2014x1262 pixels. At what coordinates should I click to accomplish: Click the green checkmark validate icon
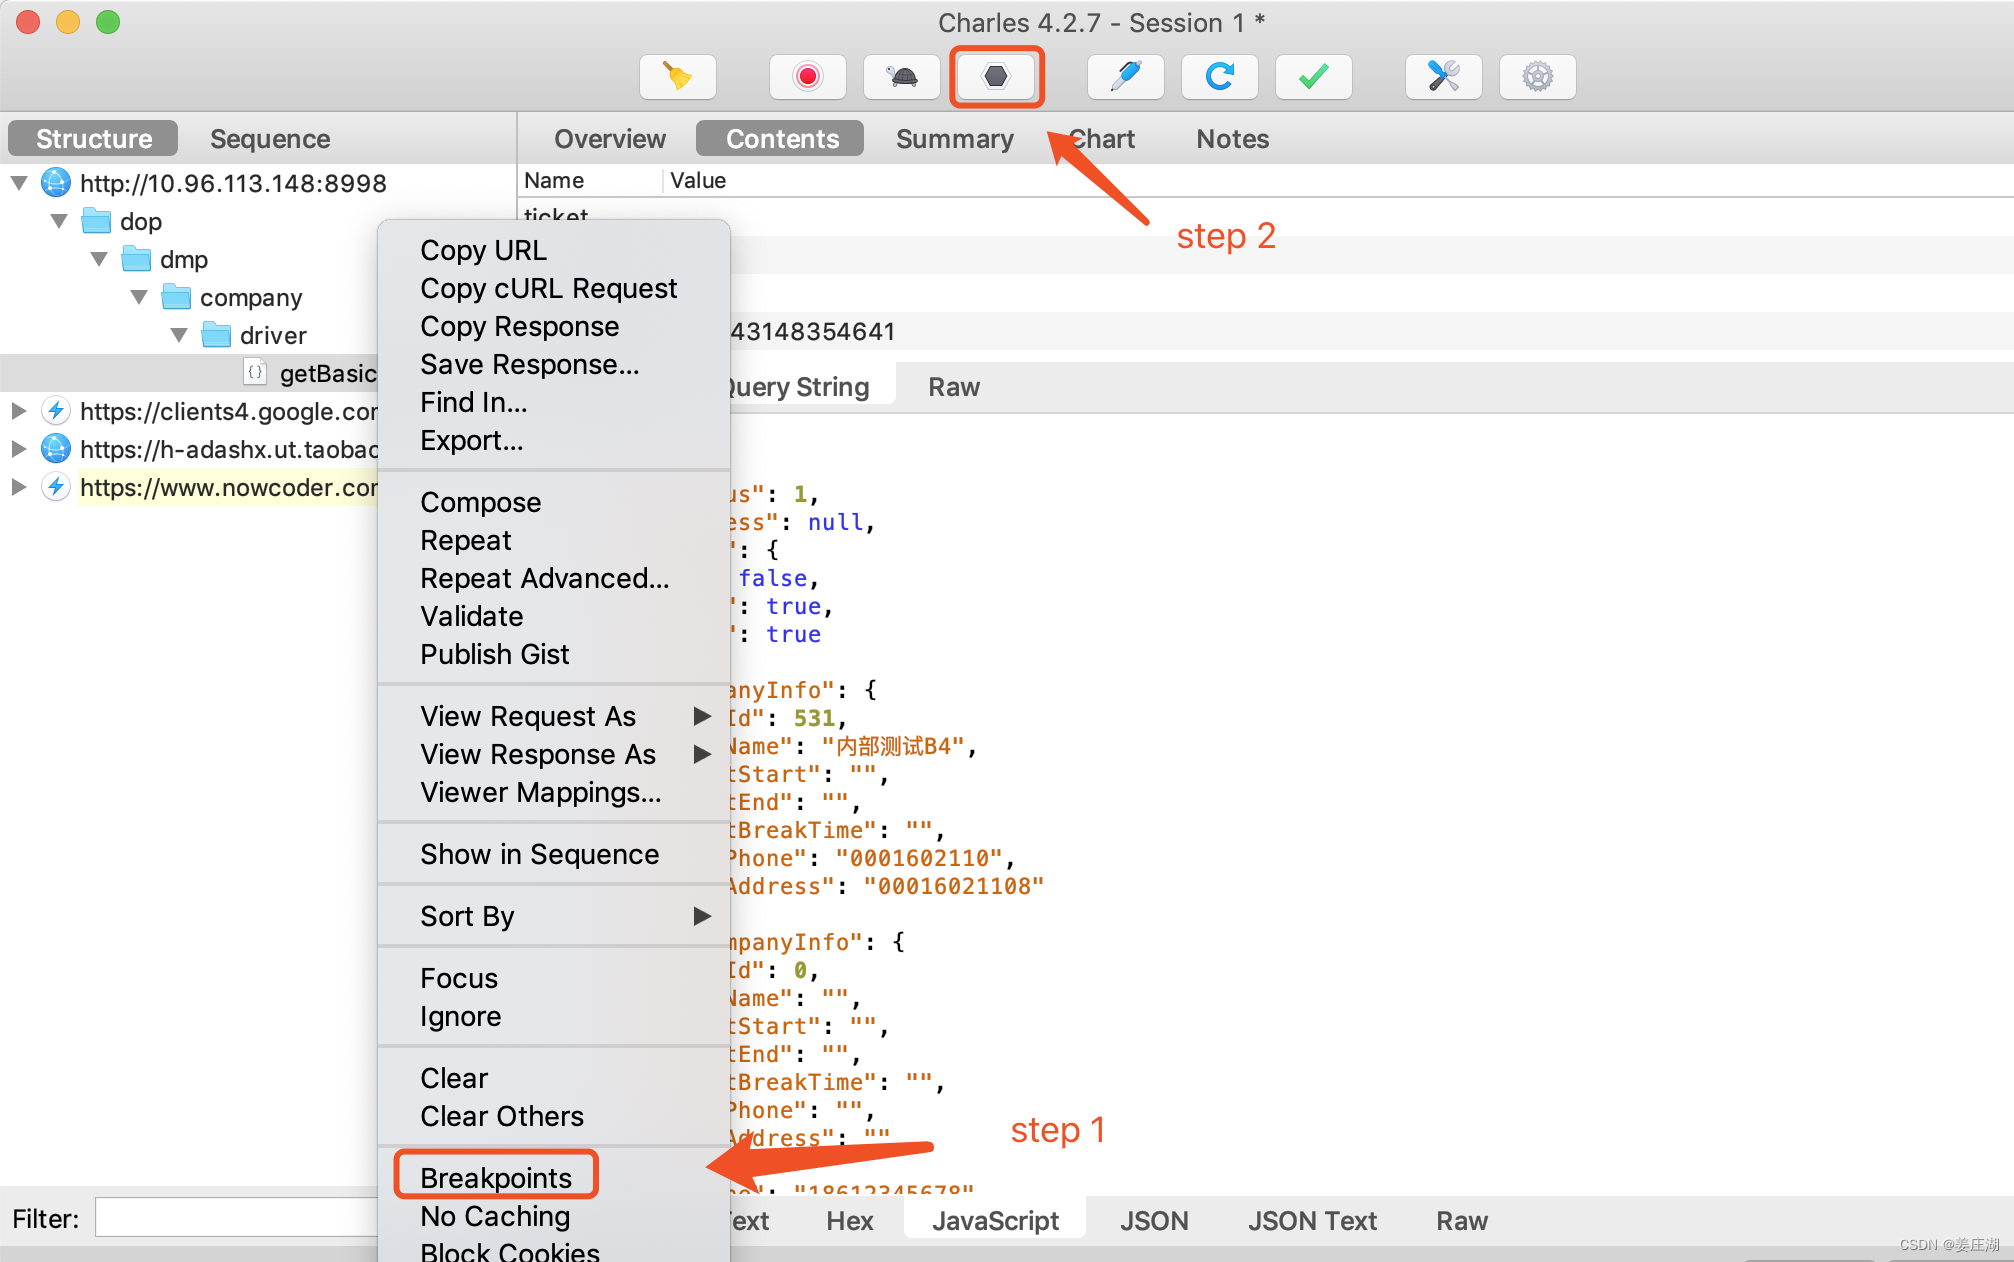point(1313,77)
